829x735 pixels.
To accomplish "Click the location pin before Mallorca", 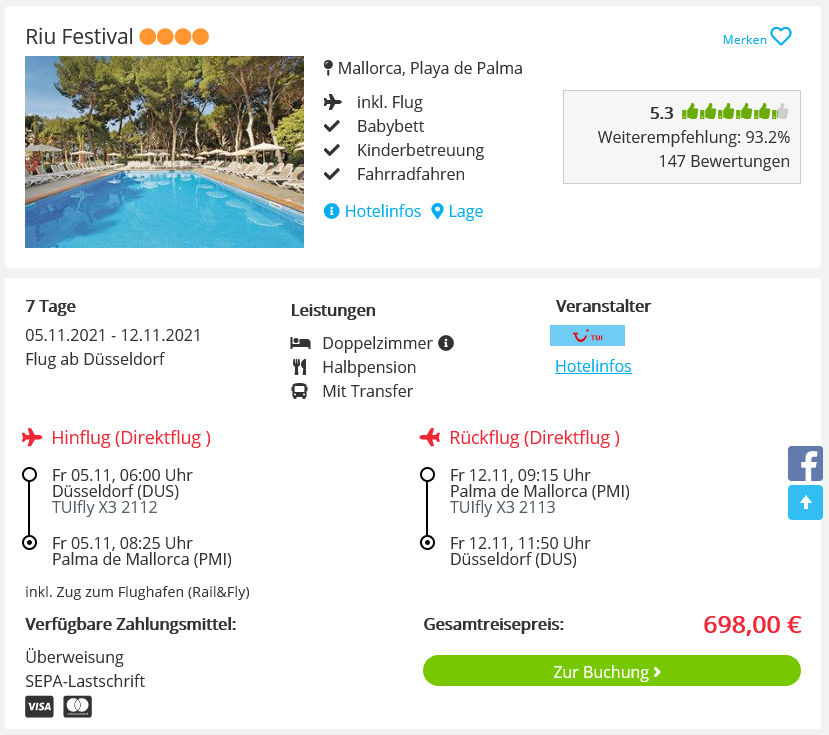I will point(328,69).
